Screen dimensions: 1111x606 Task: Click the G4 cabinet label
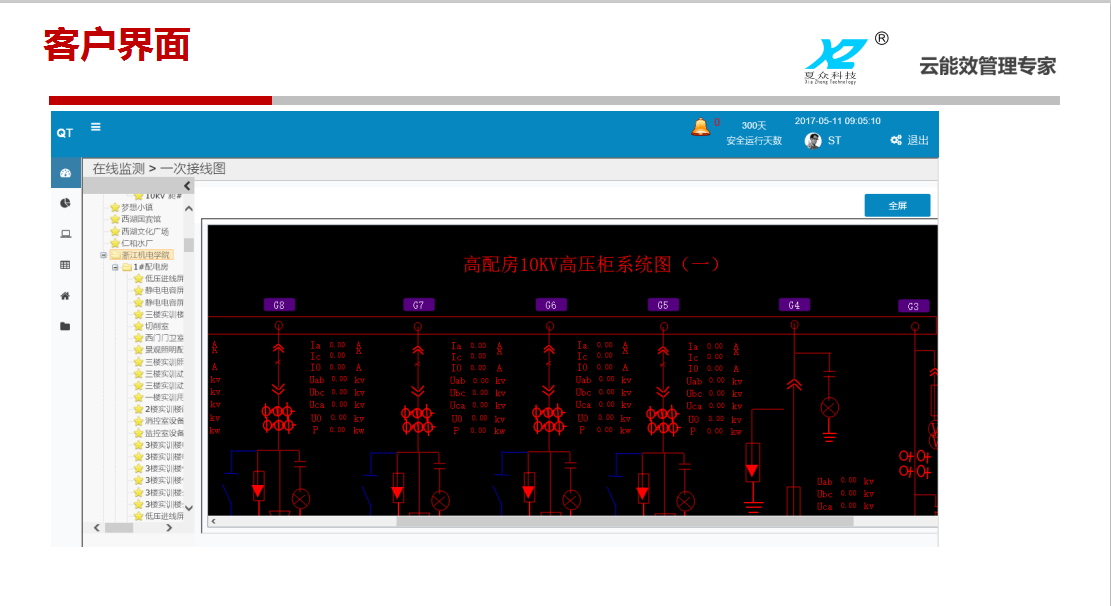pyautogui.click(x=794, y=305)
